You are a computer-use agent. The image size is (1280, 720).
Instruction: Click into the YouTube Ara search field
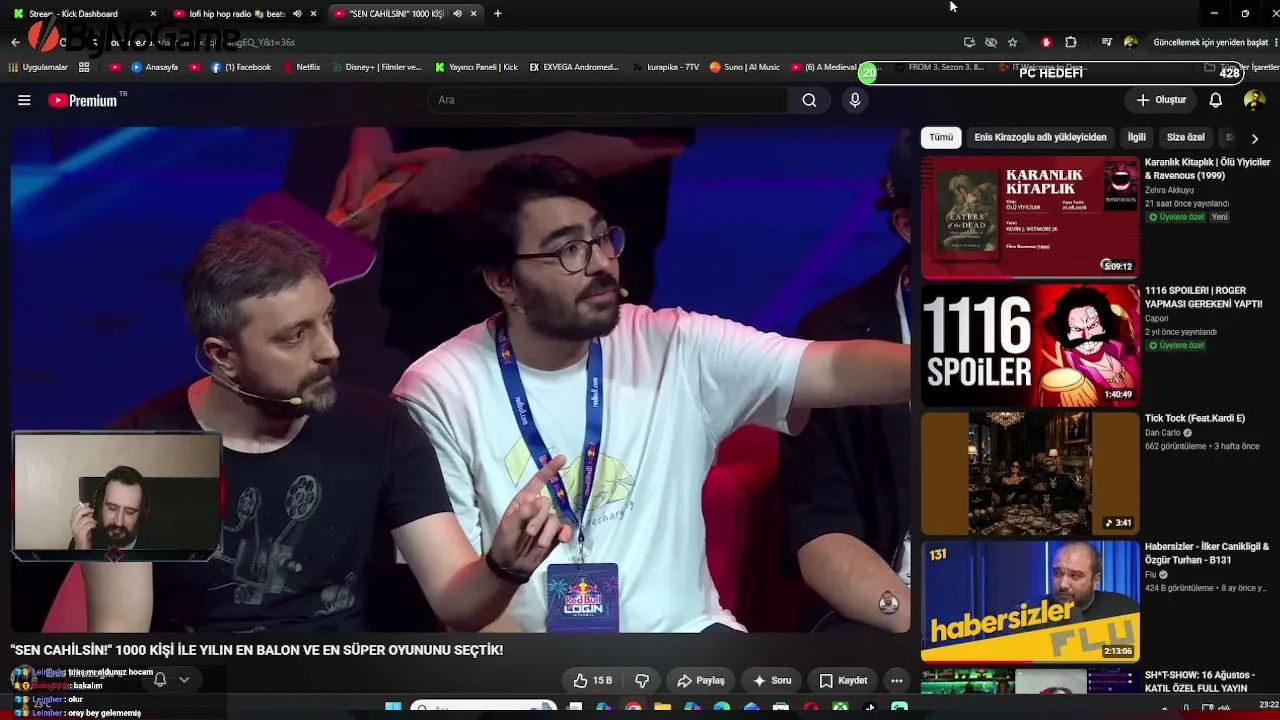pos(607,100)
